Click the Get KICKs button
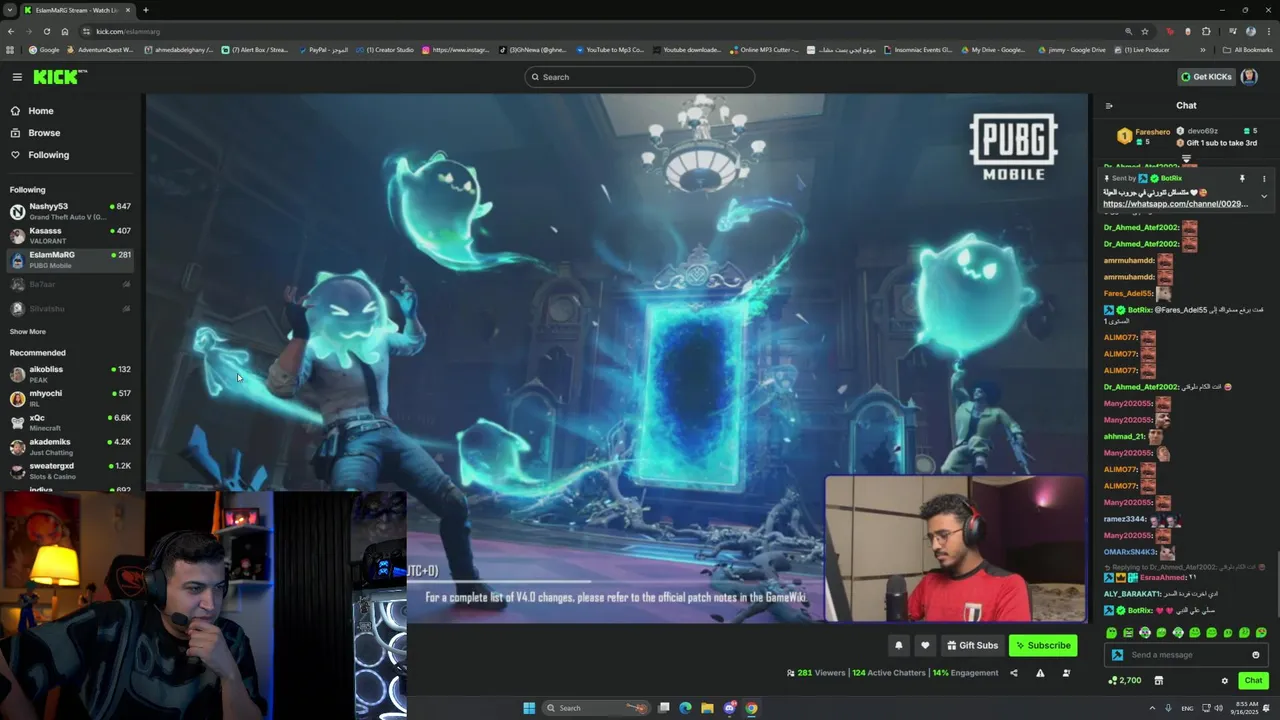1280x720 pixels. click(1206, 77)
